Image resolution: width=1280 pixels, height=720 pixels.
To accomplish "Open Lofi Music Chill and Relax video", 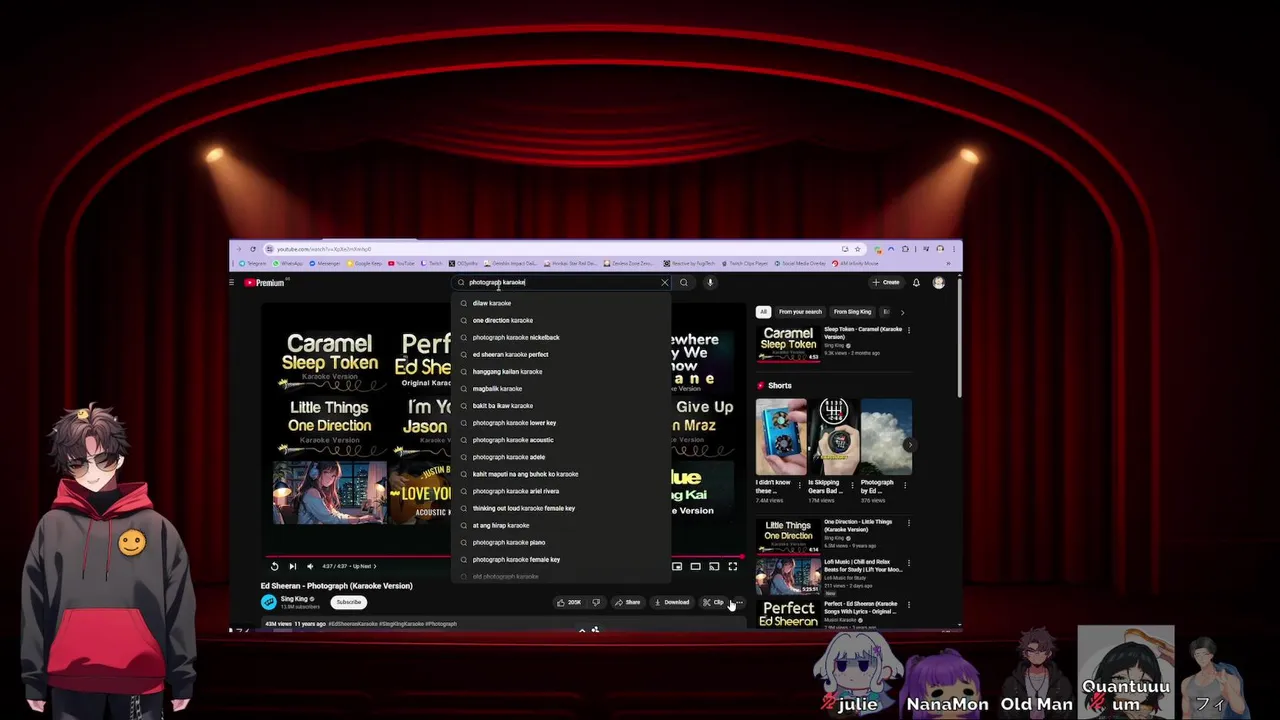I will [x=788, y=576].
